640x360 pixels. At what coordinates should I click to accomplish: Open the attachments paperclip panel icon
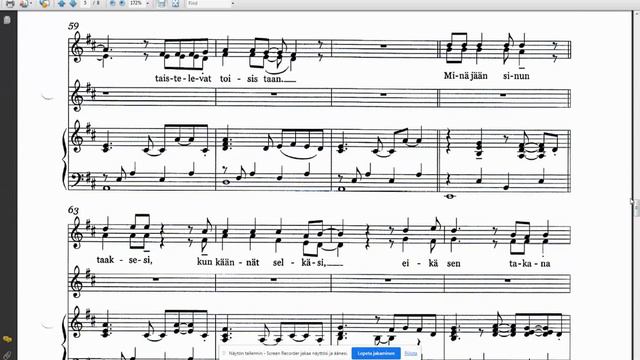(7, 355)
